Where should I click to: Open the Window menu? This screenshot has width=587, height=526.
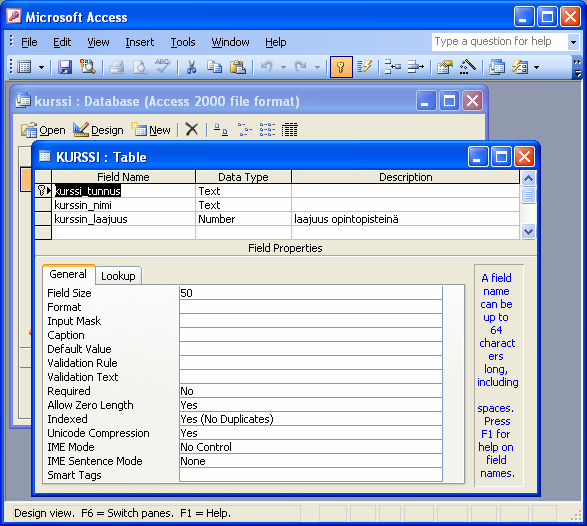(230, 42)
